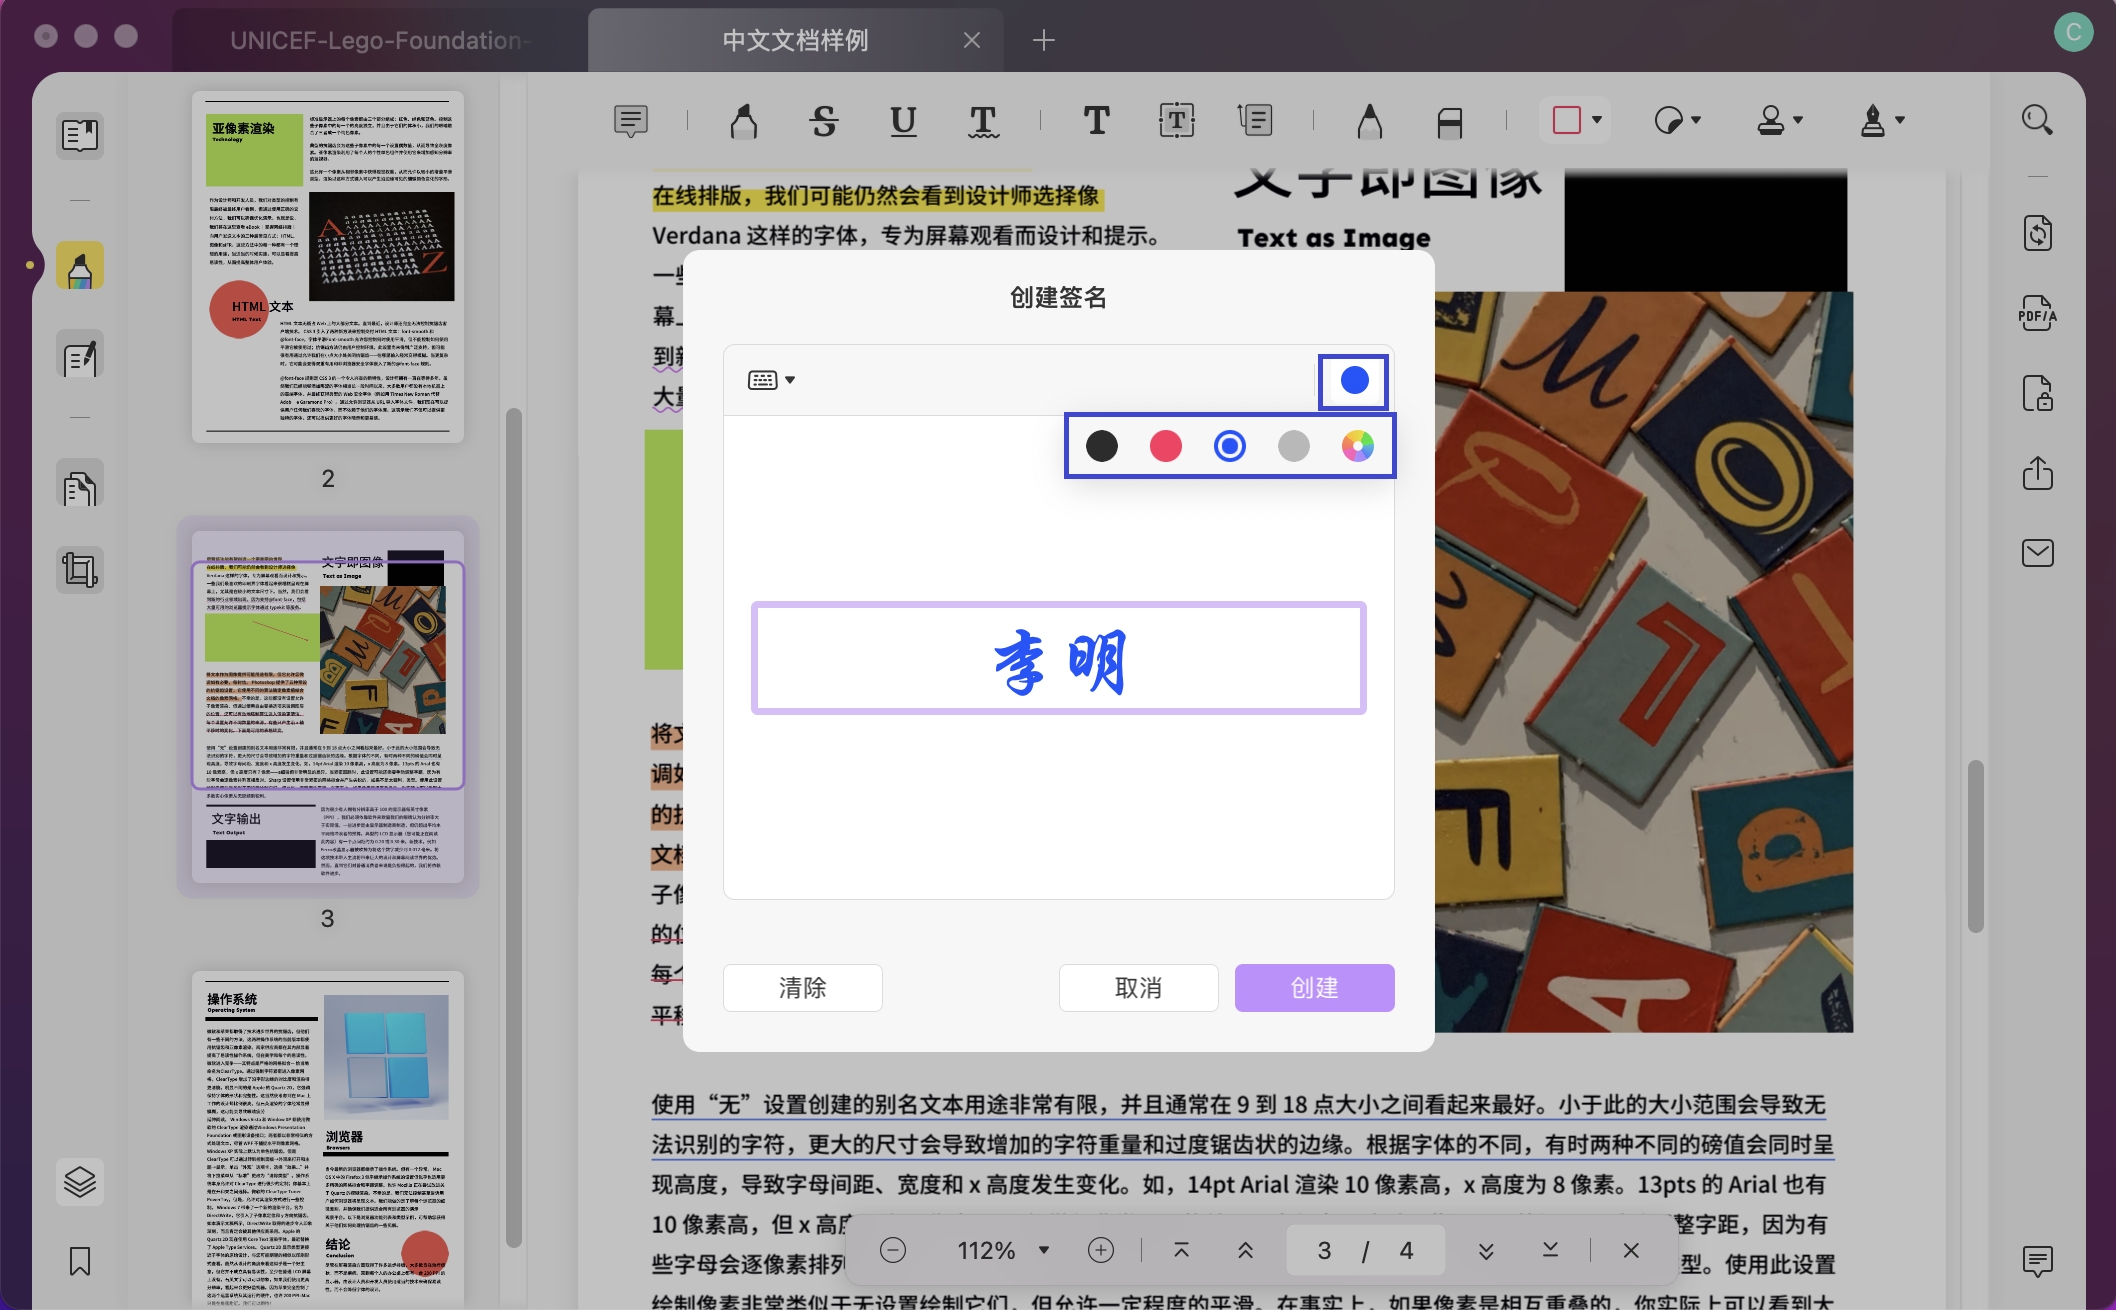
Task: Select page 4 thumbnail
Action: point(328,1140)
